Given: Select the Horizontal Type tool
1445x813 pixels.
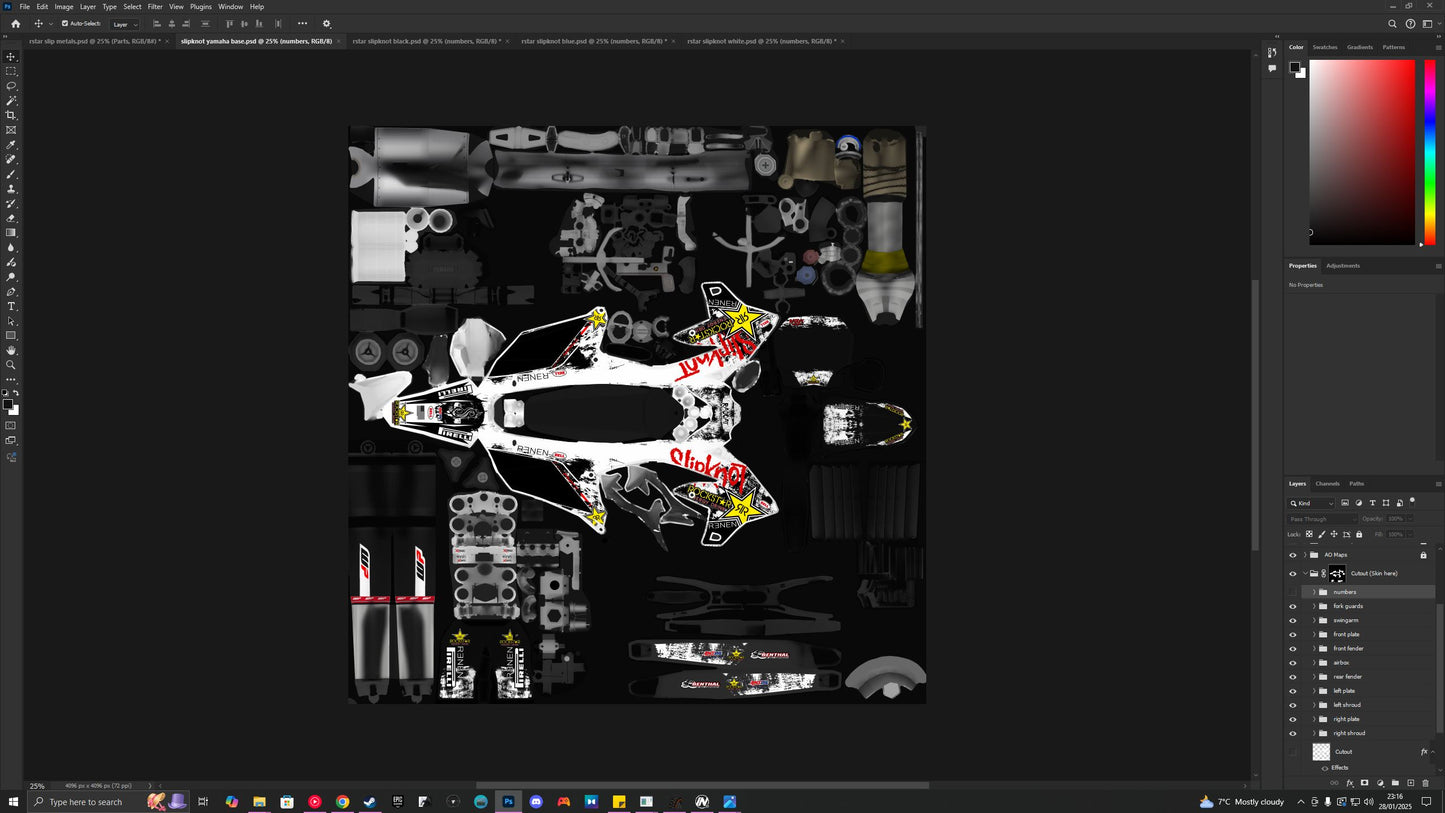Looking at the screenshot, I should click(x=11, y=306).
